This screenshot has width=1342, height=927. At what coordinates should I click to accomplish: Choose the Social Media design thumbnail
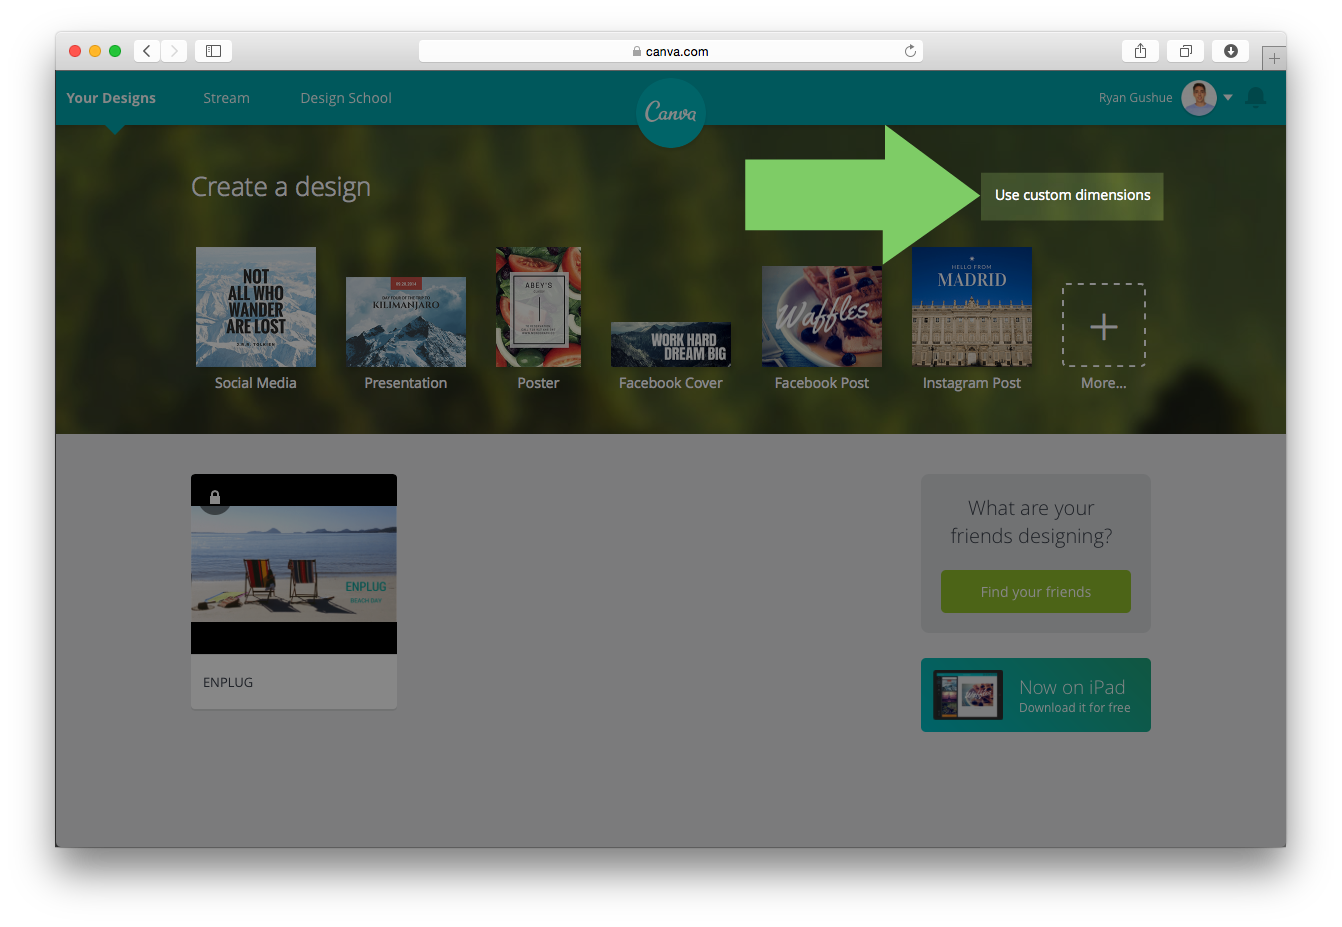[x=256, y=307]
